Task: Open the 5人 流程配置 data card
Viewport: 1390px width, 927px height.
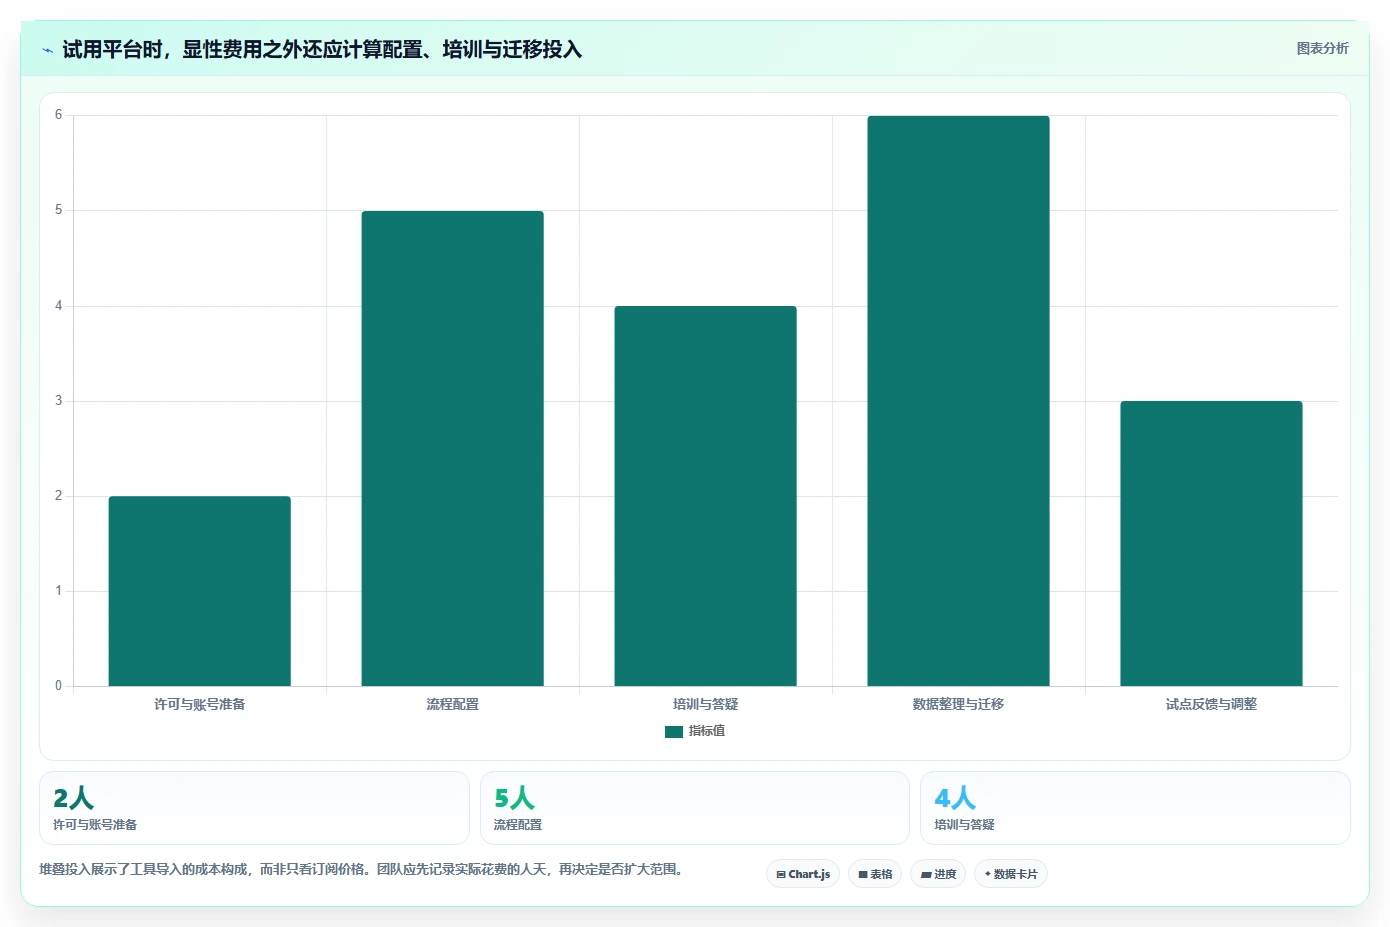Action: click(x=695, y=808)
